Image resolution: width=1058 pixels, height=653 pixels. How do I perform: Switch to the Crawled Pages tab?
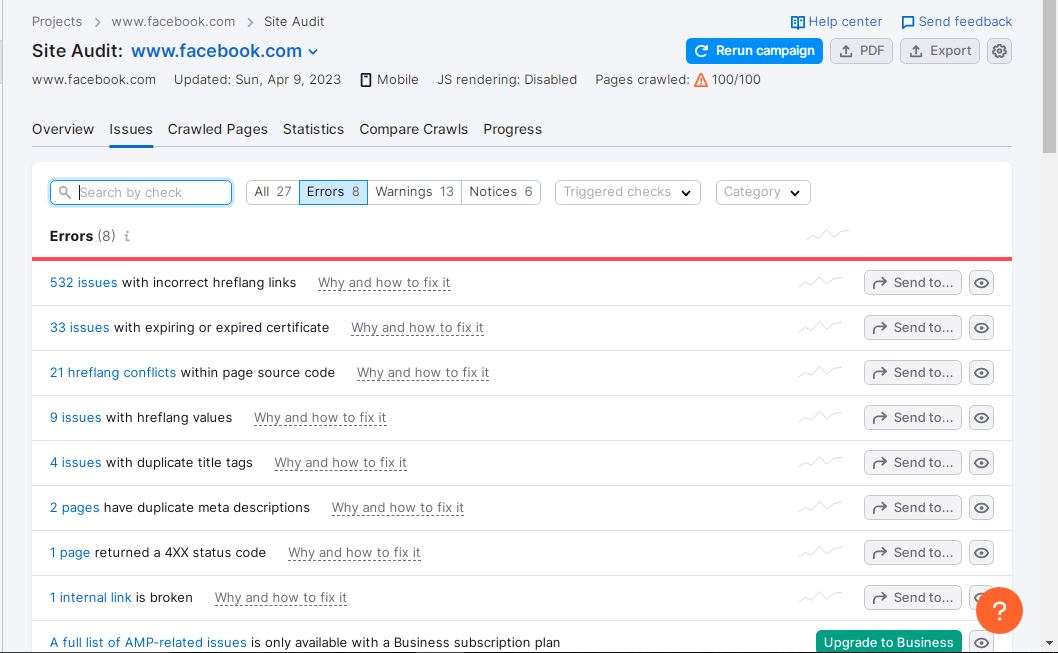click(217, 129)
